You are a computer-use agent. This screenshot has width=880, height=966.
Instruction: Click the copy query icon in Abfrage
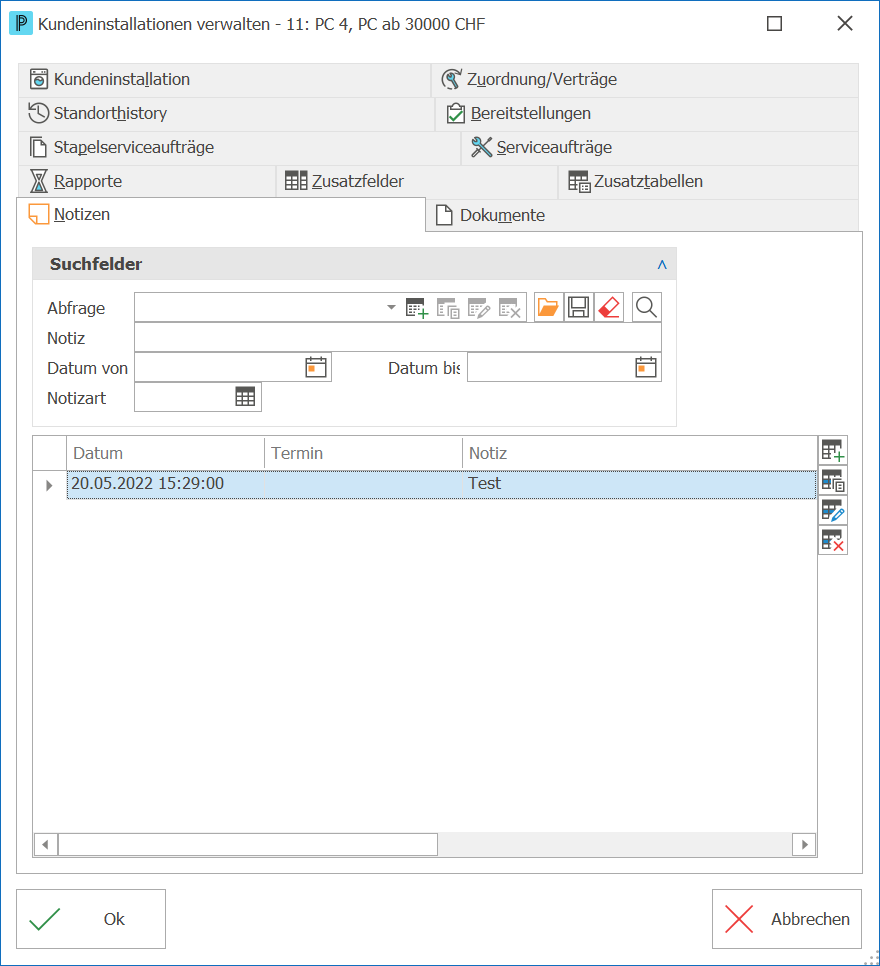click(x=448, y=307)
